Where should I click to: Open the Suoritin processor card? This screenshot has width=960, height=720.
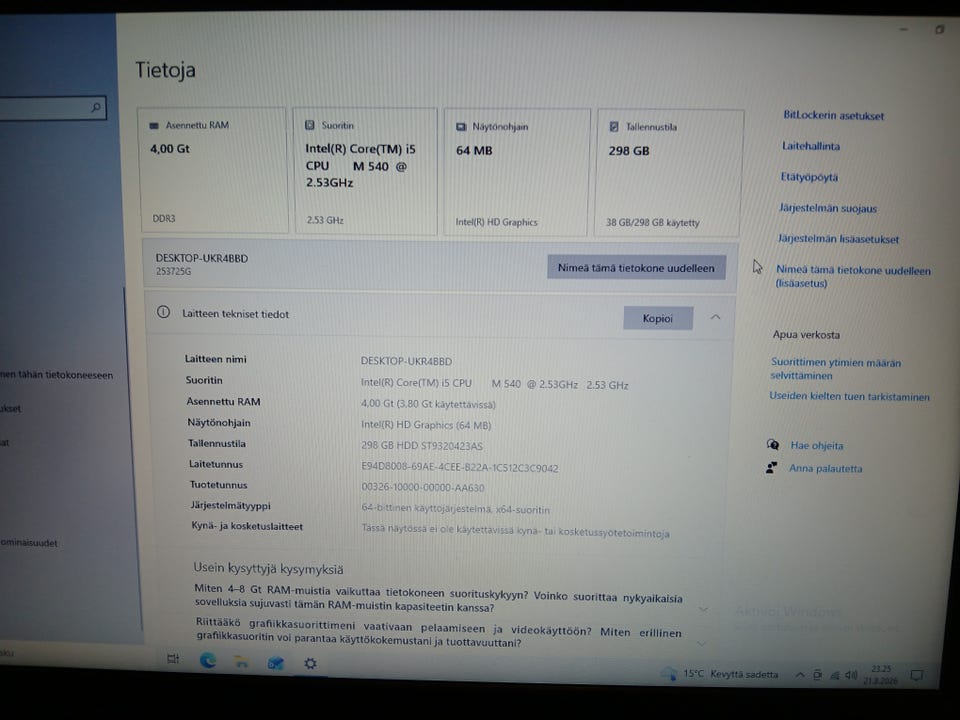(x=366, y=171)
